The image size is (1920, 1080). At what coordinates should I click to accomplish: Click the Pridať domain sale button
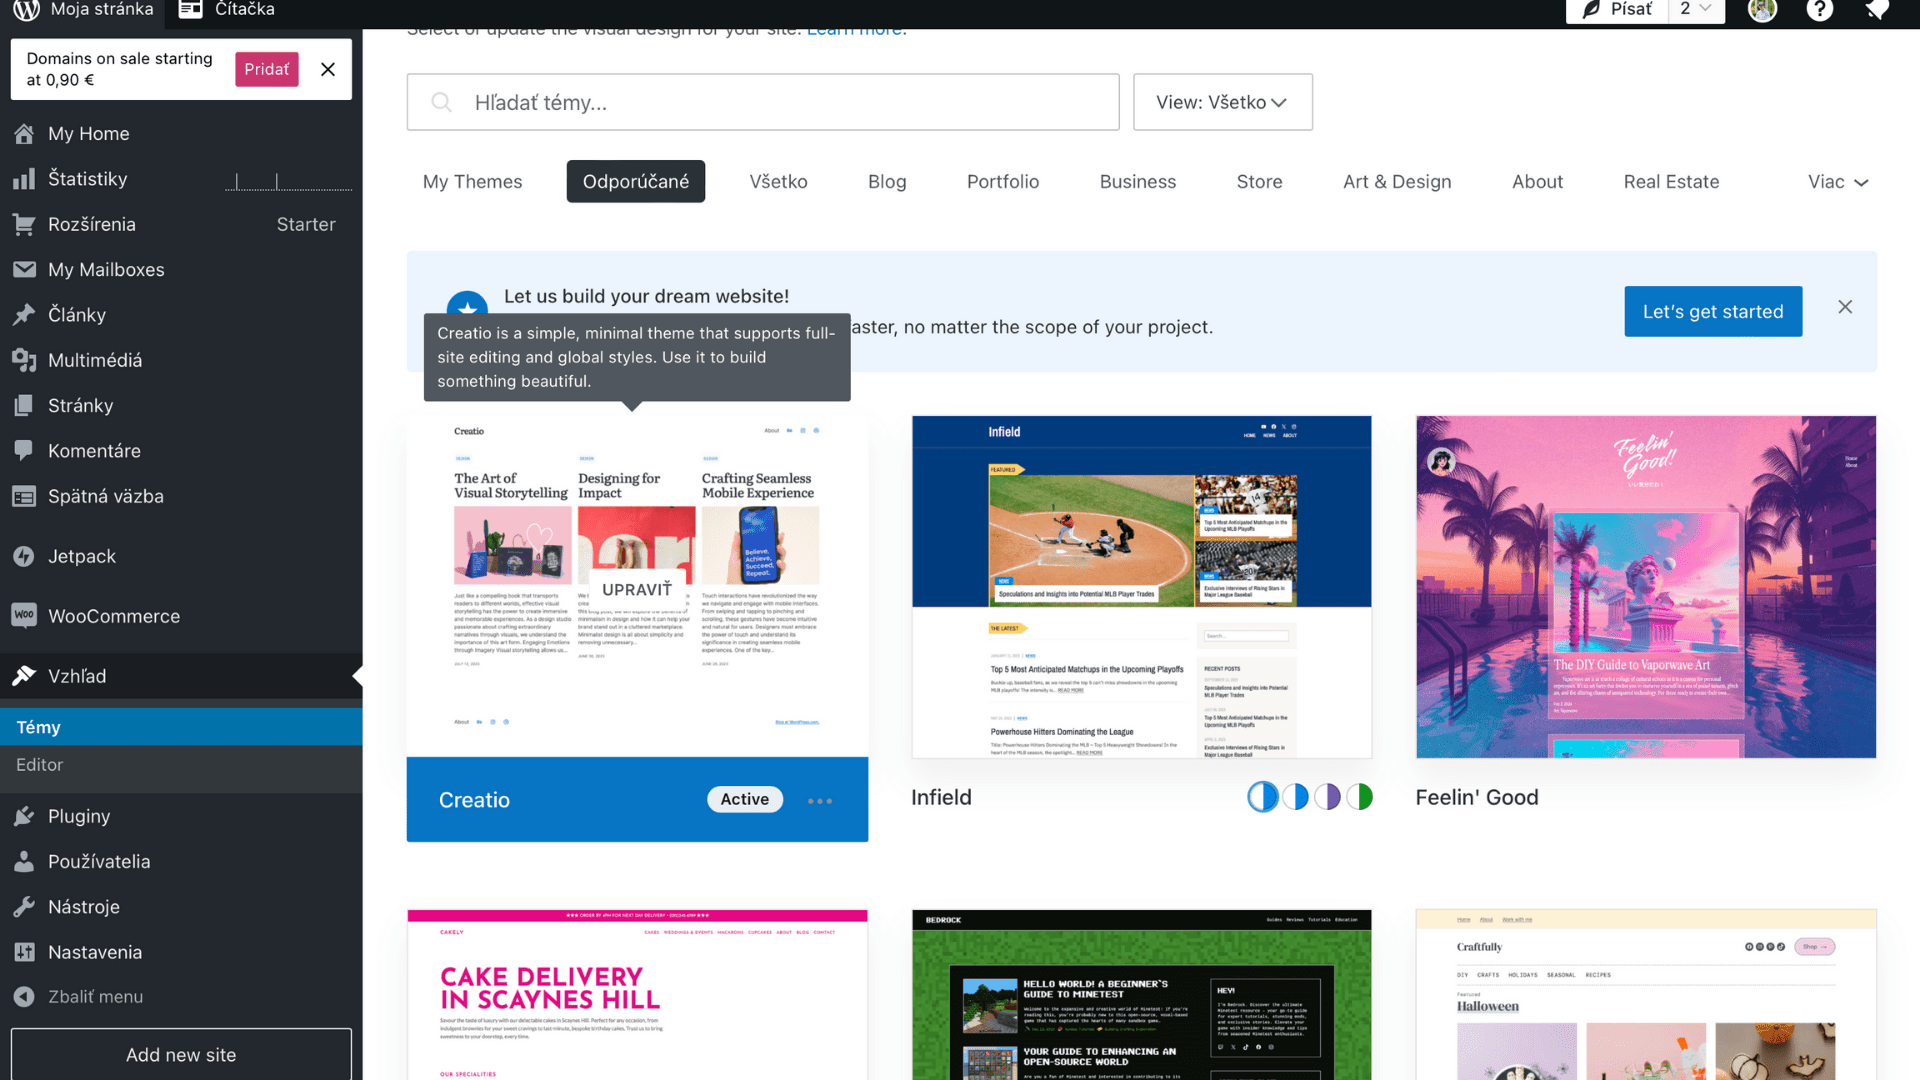(x=265, y=69)
